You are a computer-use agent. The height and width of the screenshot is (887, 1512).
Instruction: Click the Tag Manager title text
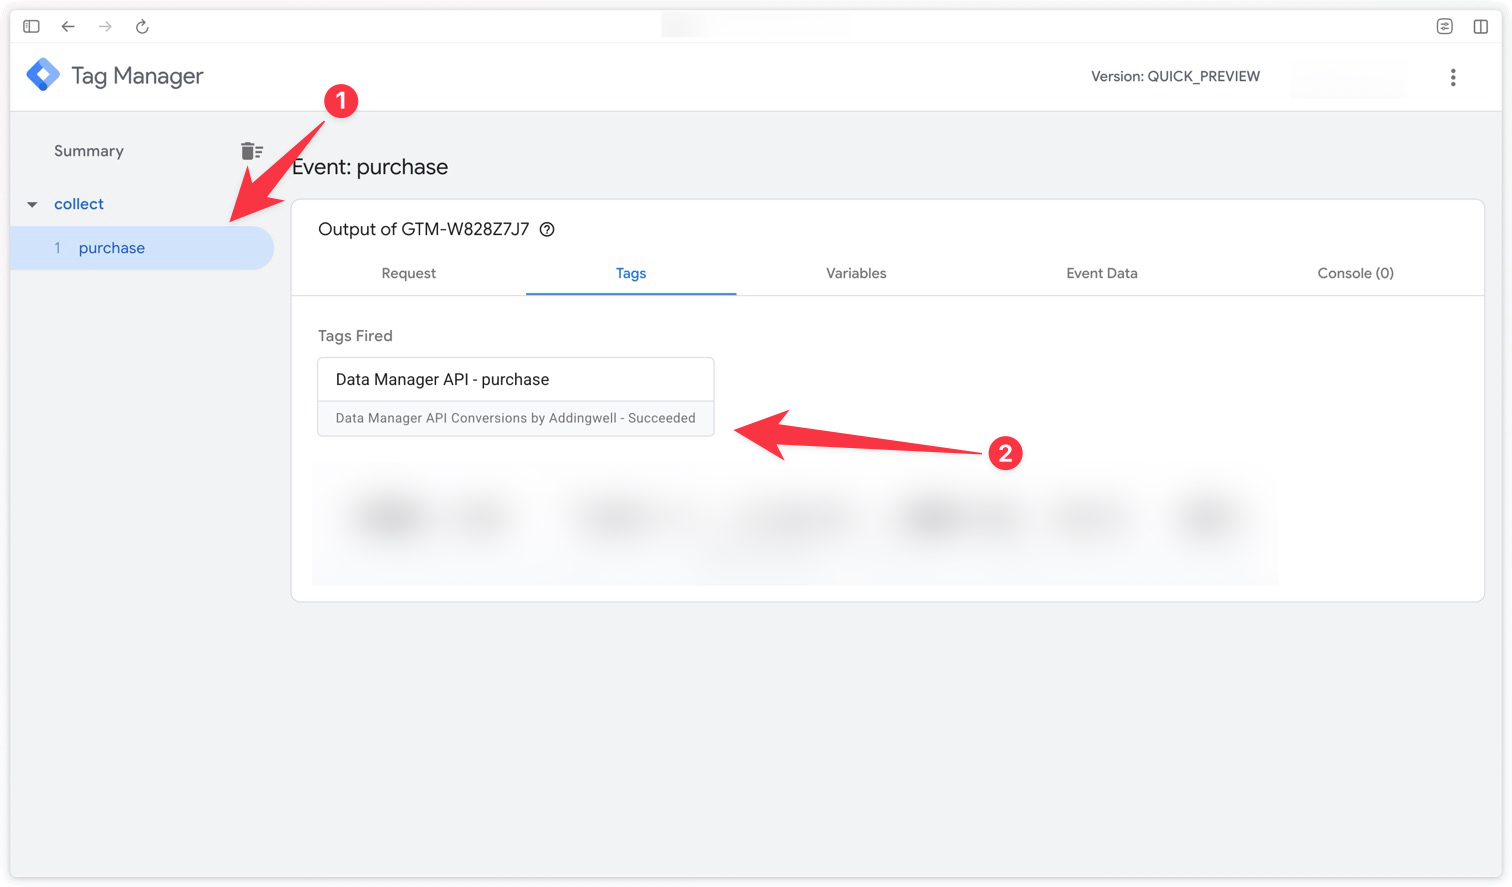point(137,76)
